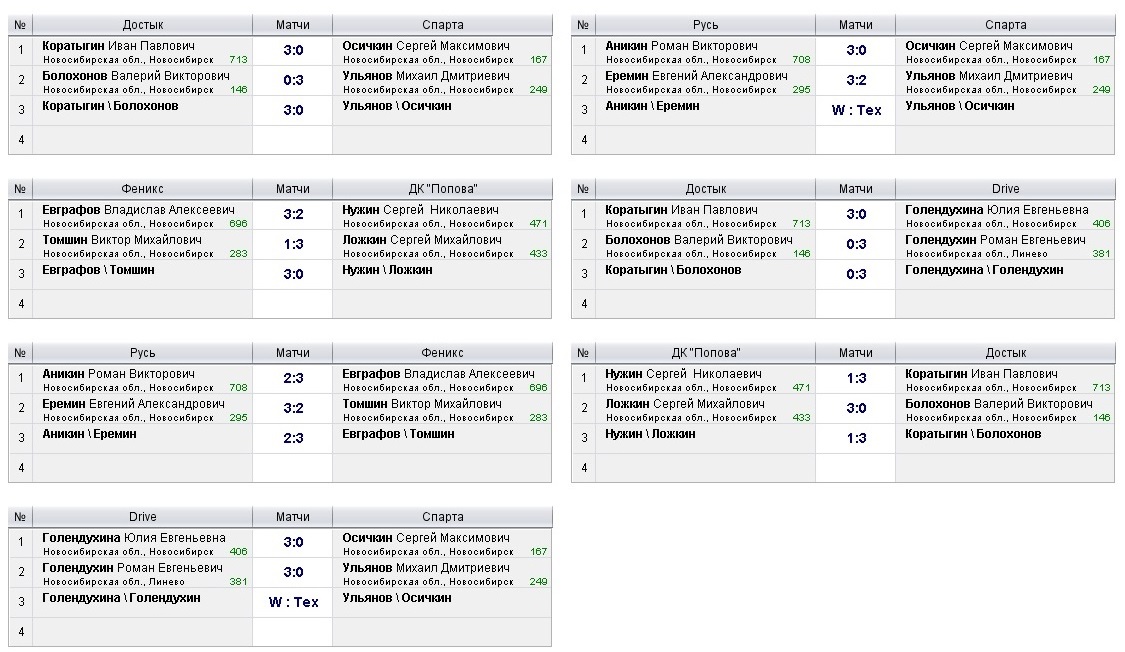This screenshot has width=1125, height=652.
Task: Select ДК "Попова" header in ДК "Попова"–Достык table
Action: 706,353
